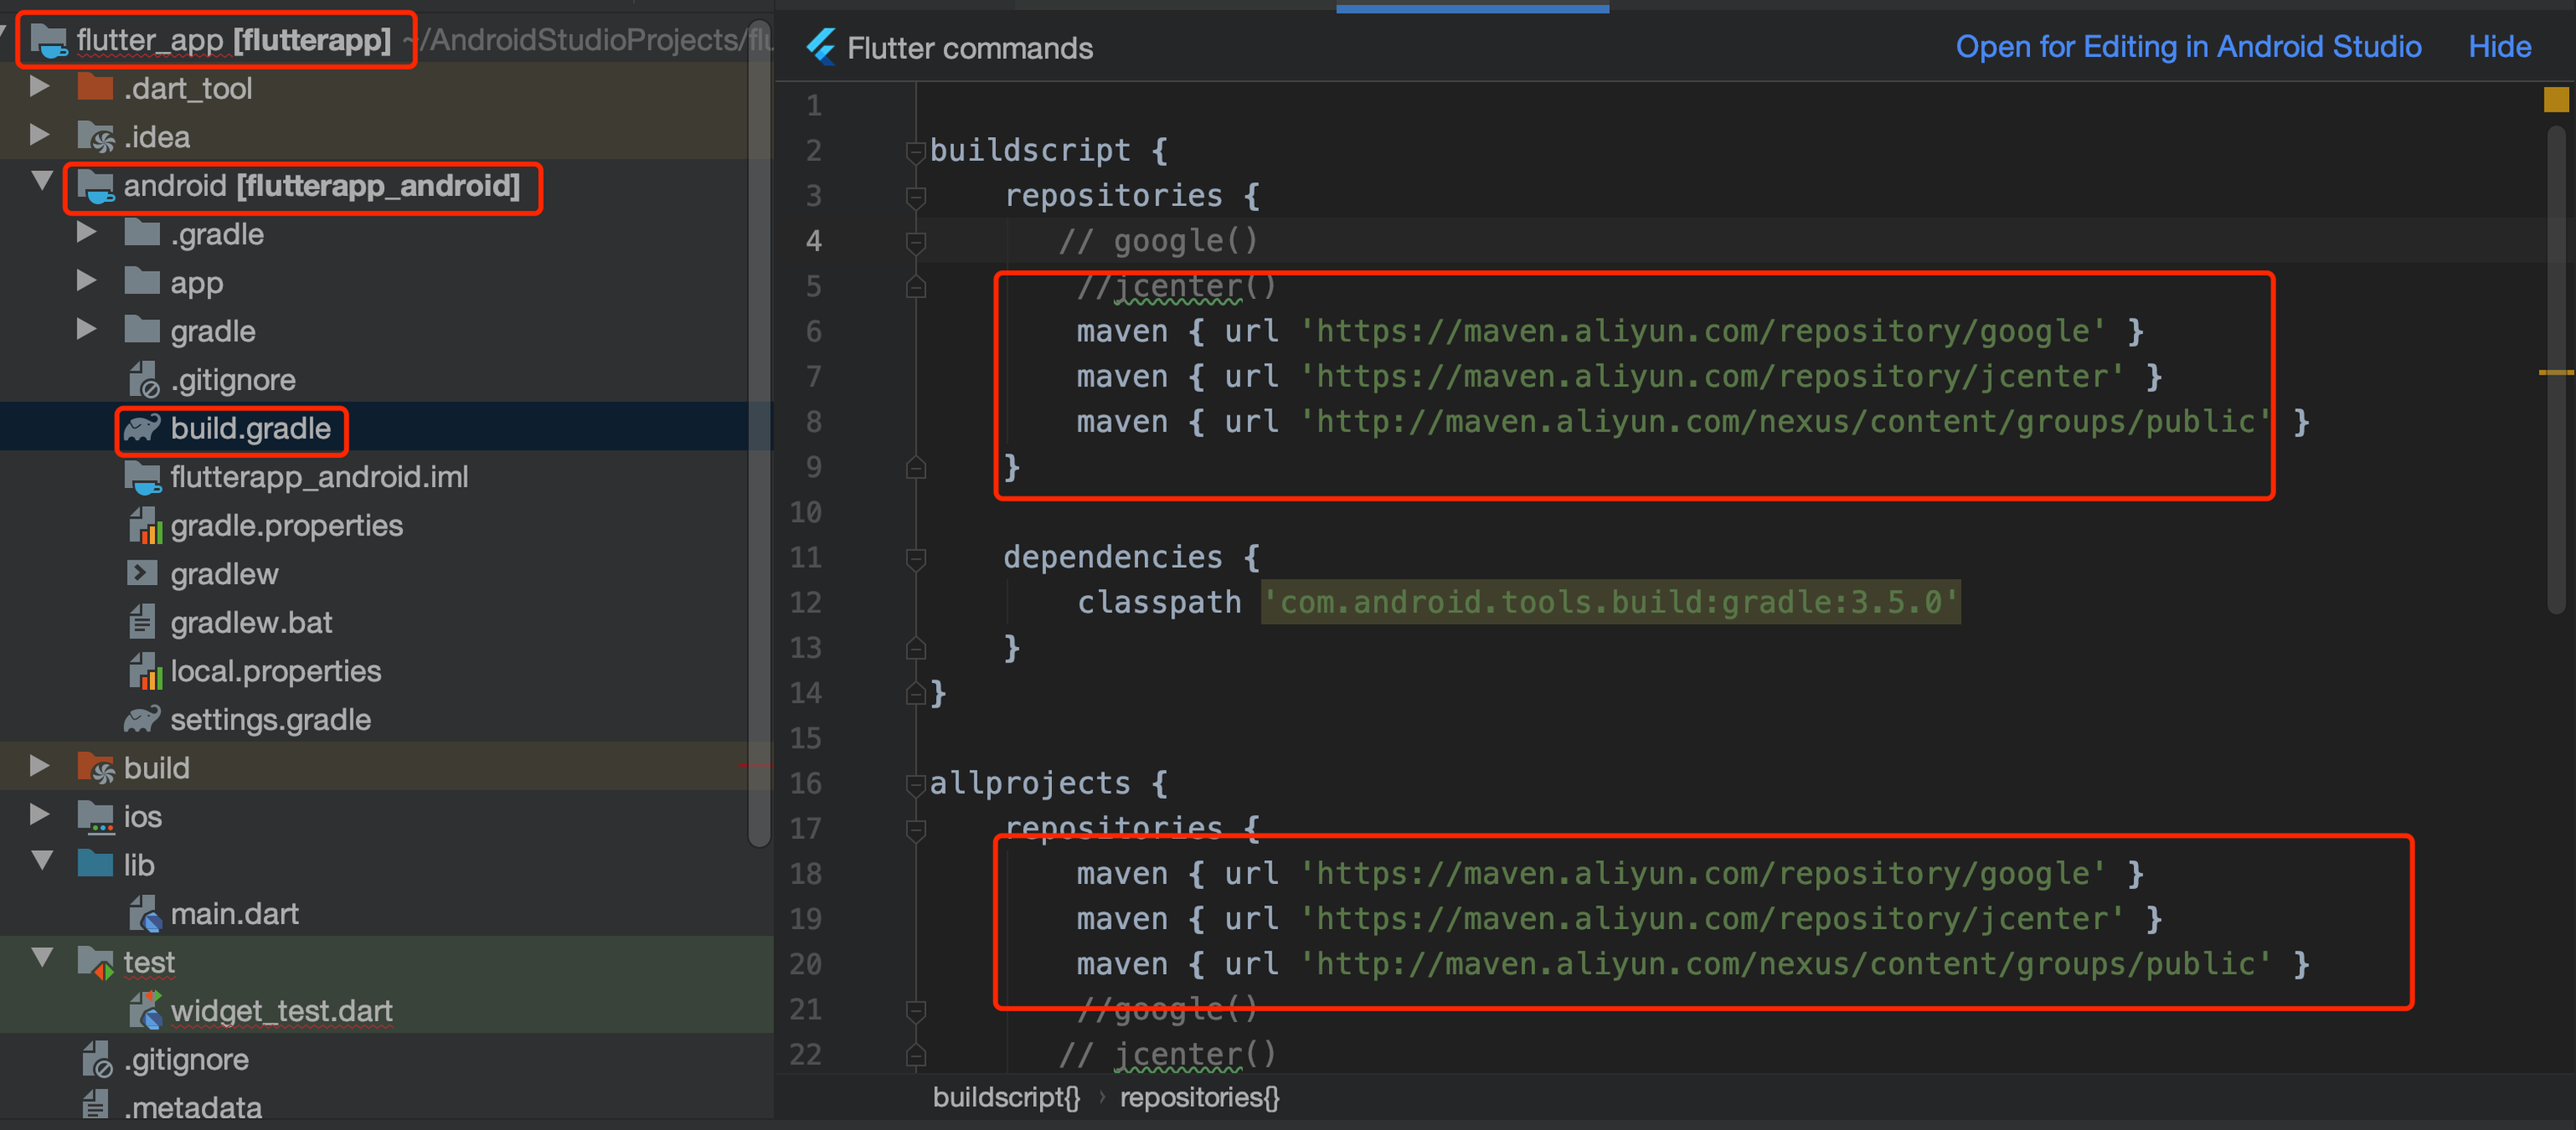Screen dimensions: 2576x1130
Task: Click the settings.gradle elephant file icon
Action: (142, 720)
